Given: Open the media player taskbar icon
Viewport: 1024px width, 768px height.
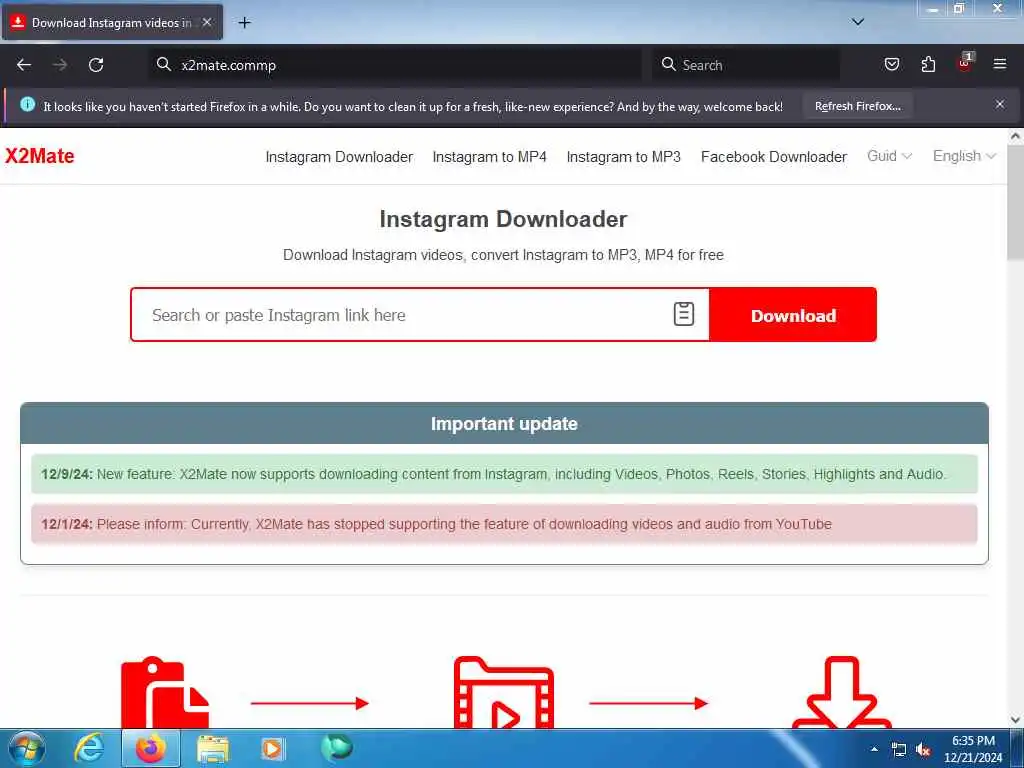Looking at the screenshot, I should point(272,748).
